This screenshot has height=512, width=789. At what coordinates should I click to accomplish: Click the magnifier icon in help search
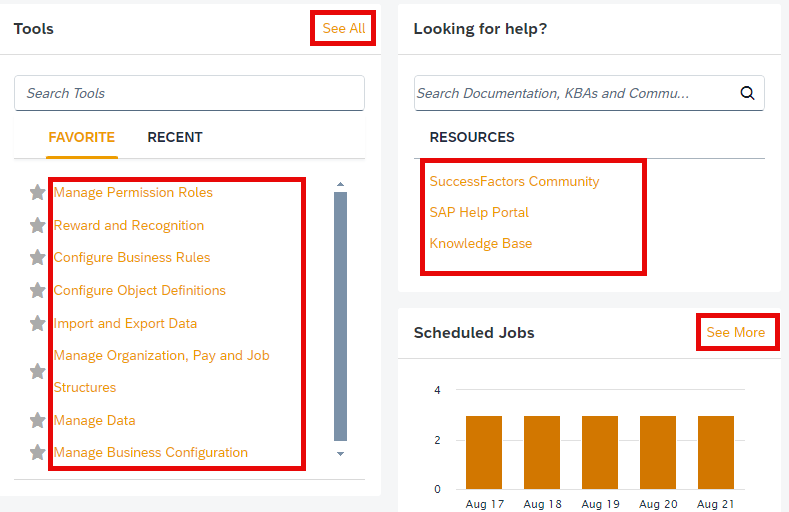click(x=747, y=93)
